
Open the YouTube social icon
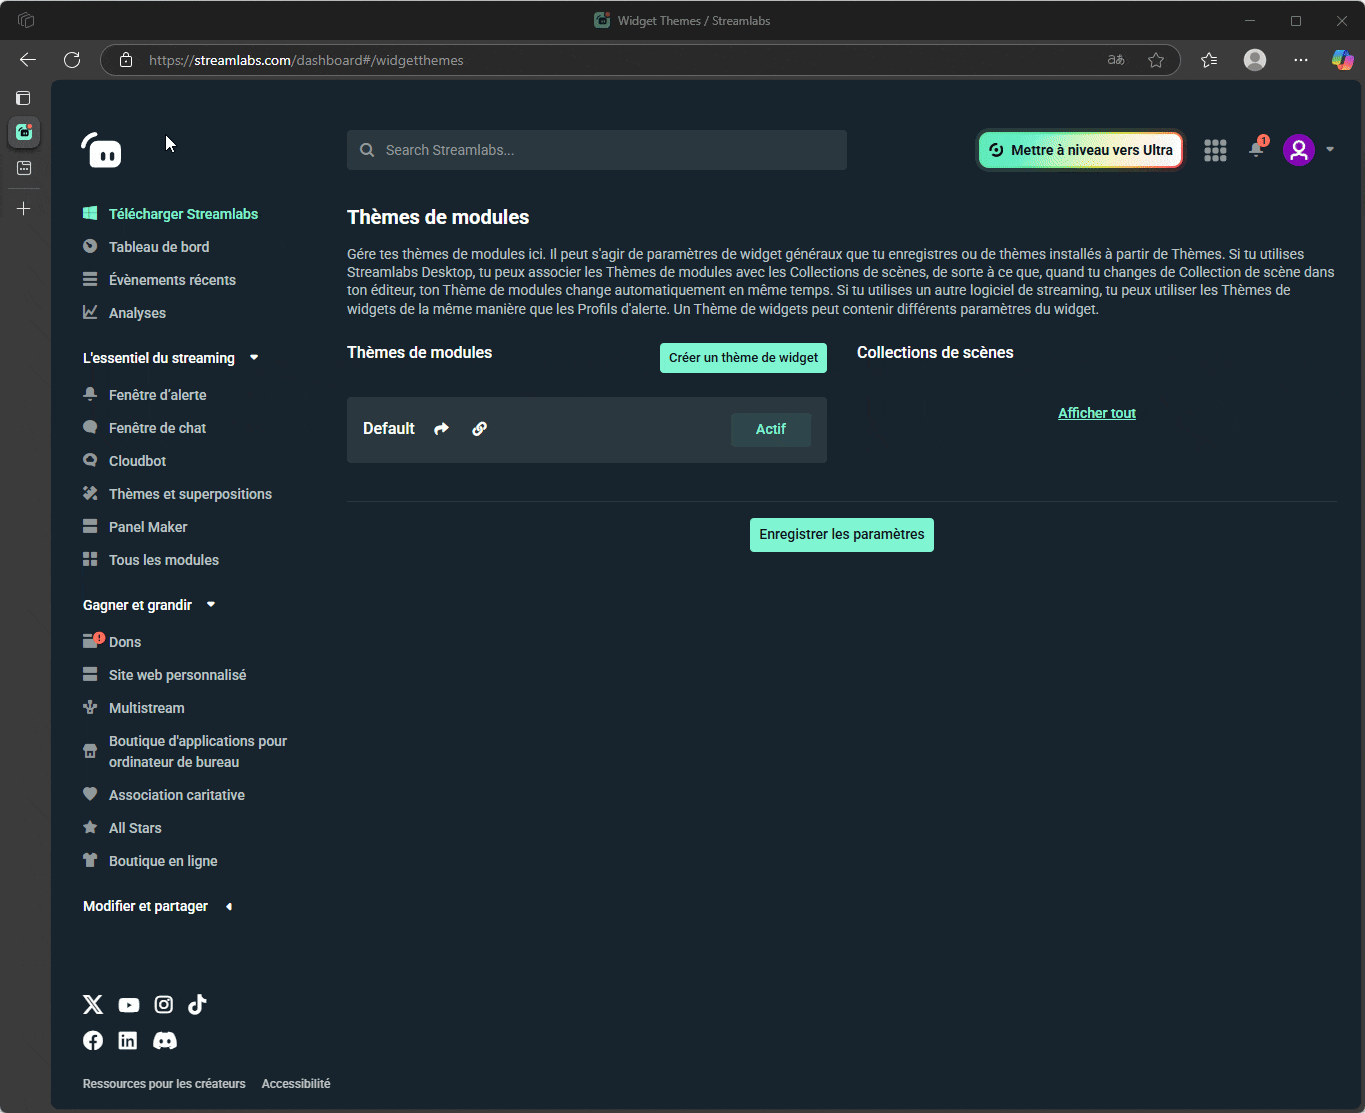129,1005
